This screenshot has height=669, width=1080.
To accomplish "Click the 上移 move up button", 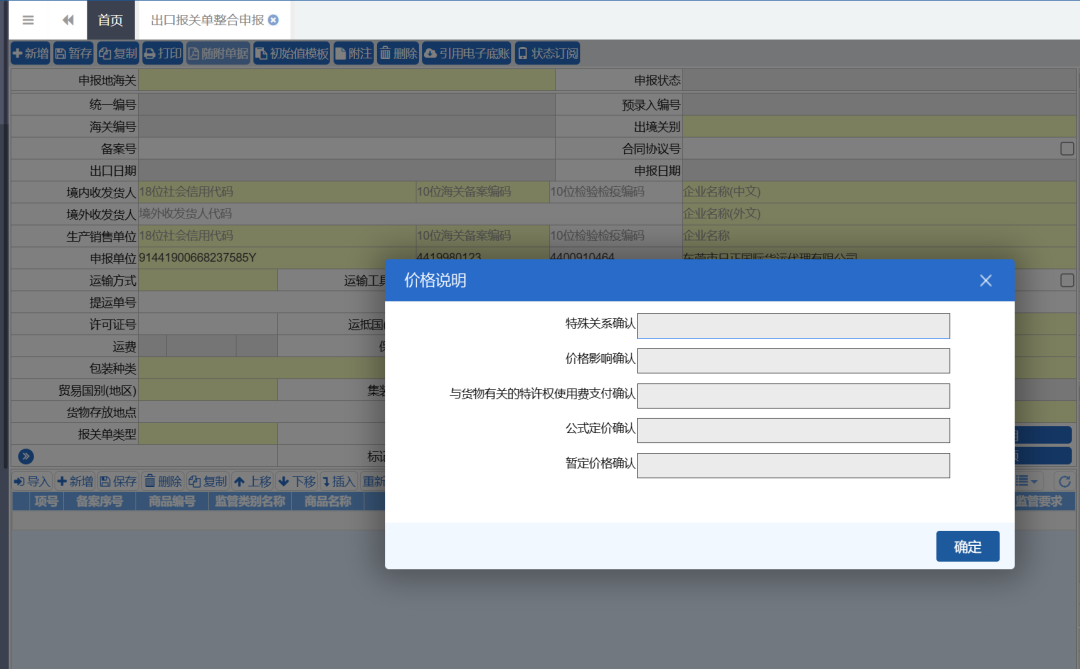I will pyautogui.click(x=252, y=482).
